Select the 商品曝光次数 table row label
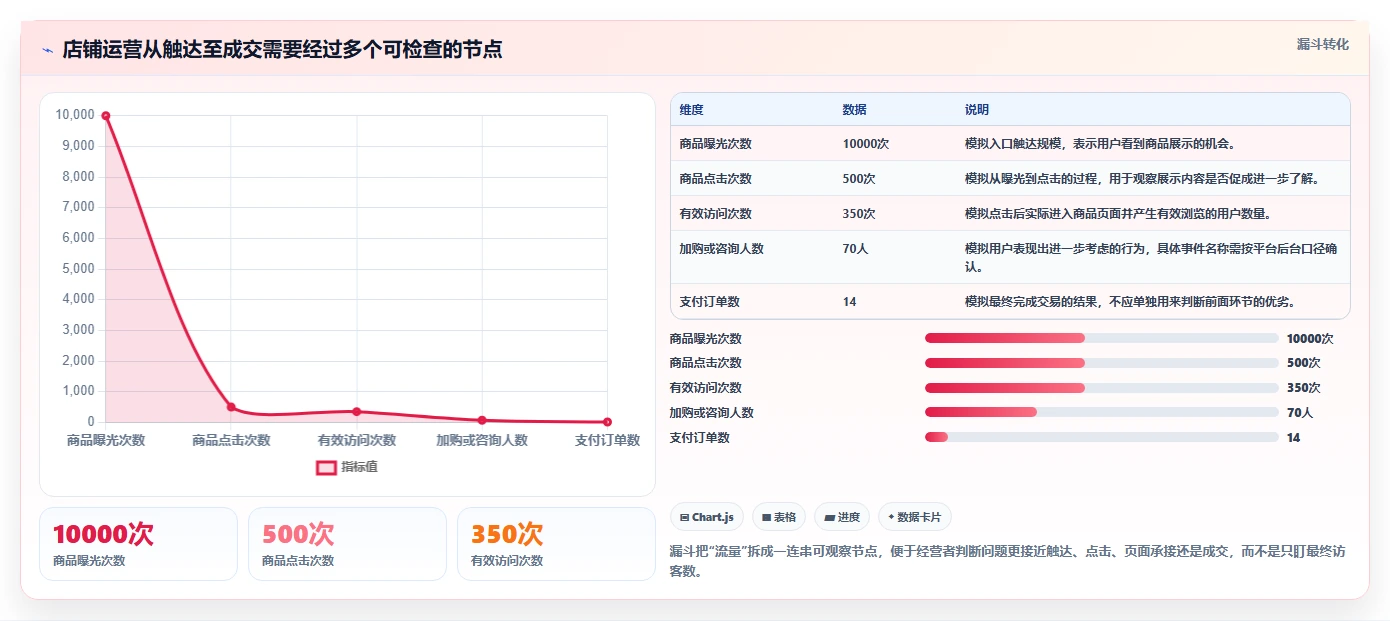The width and height of the screenshot is (1390, 621). coord(715,144)
